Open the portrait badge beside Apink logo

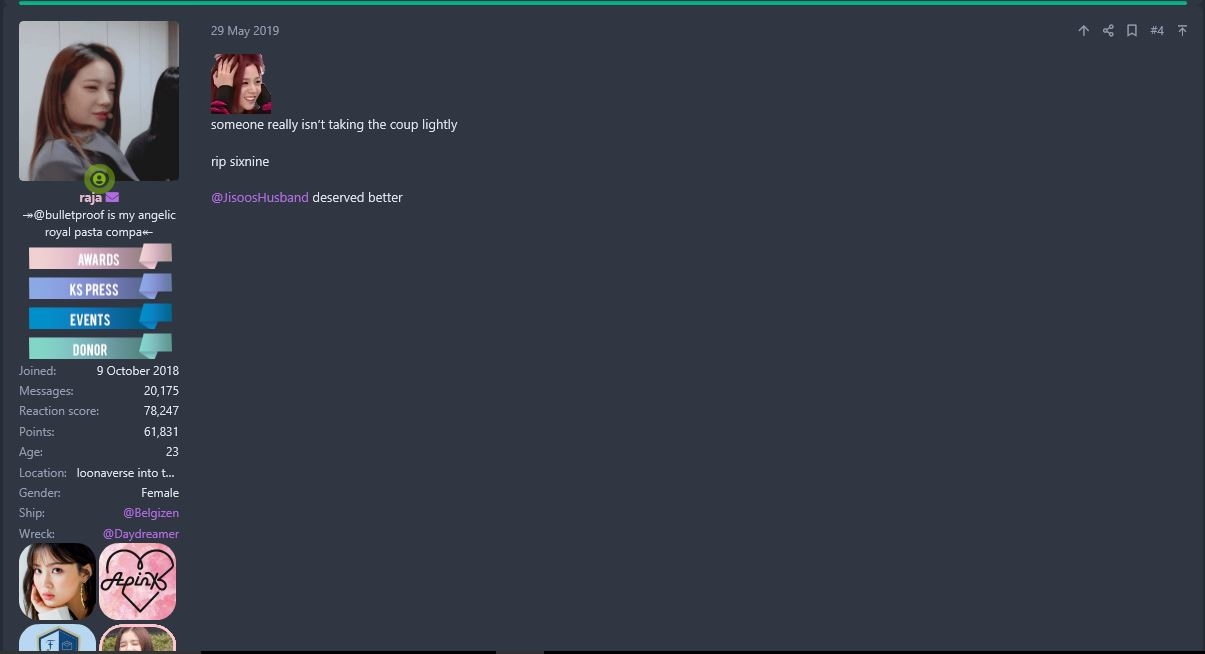pos(58,581)
